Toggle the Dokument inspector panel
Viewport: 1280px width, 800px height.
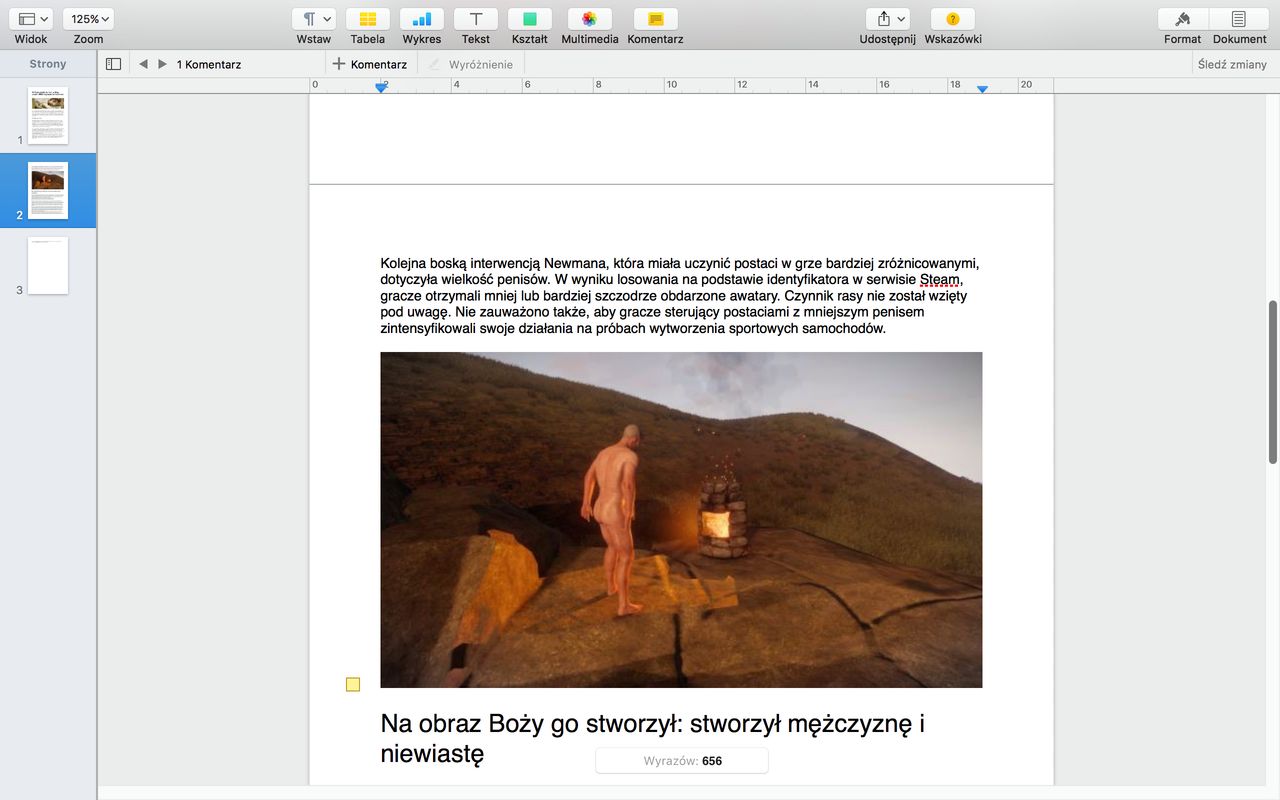(1239, 19)
